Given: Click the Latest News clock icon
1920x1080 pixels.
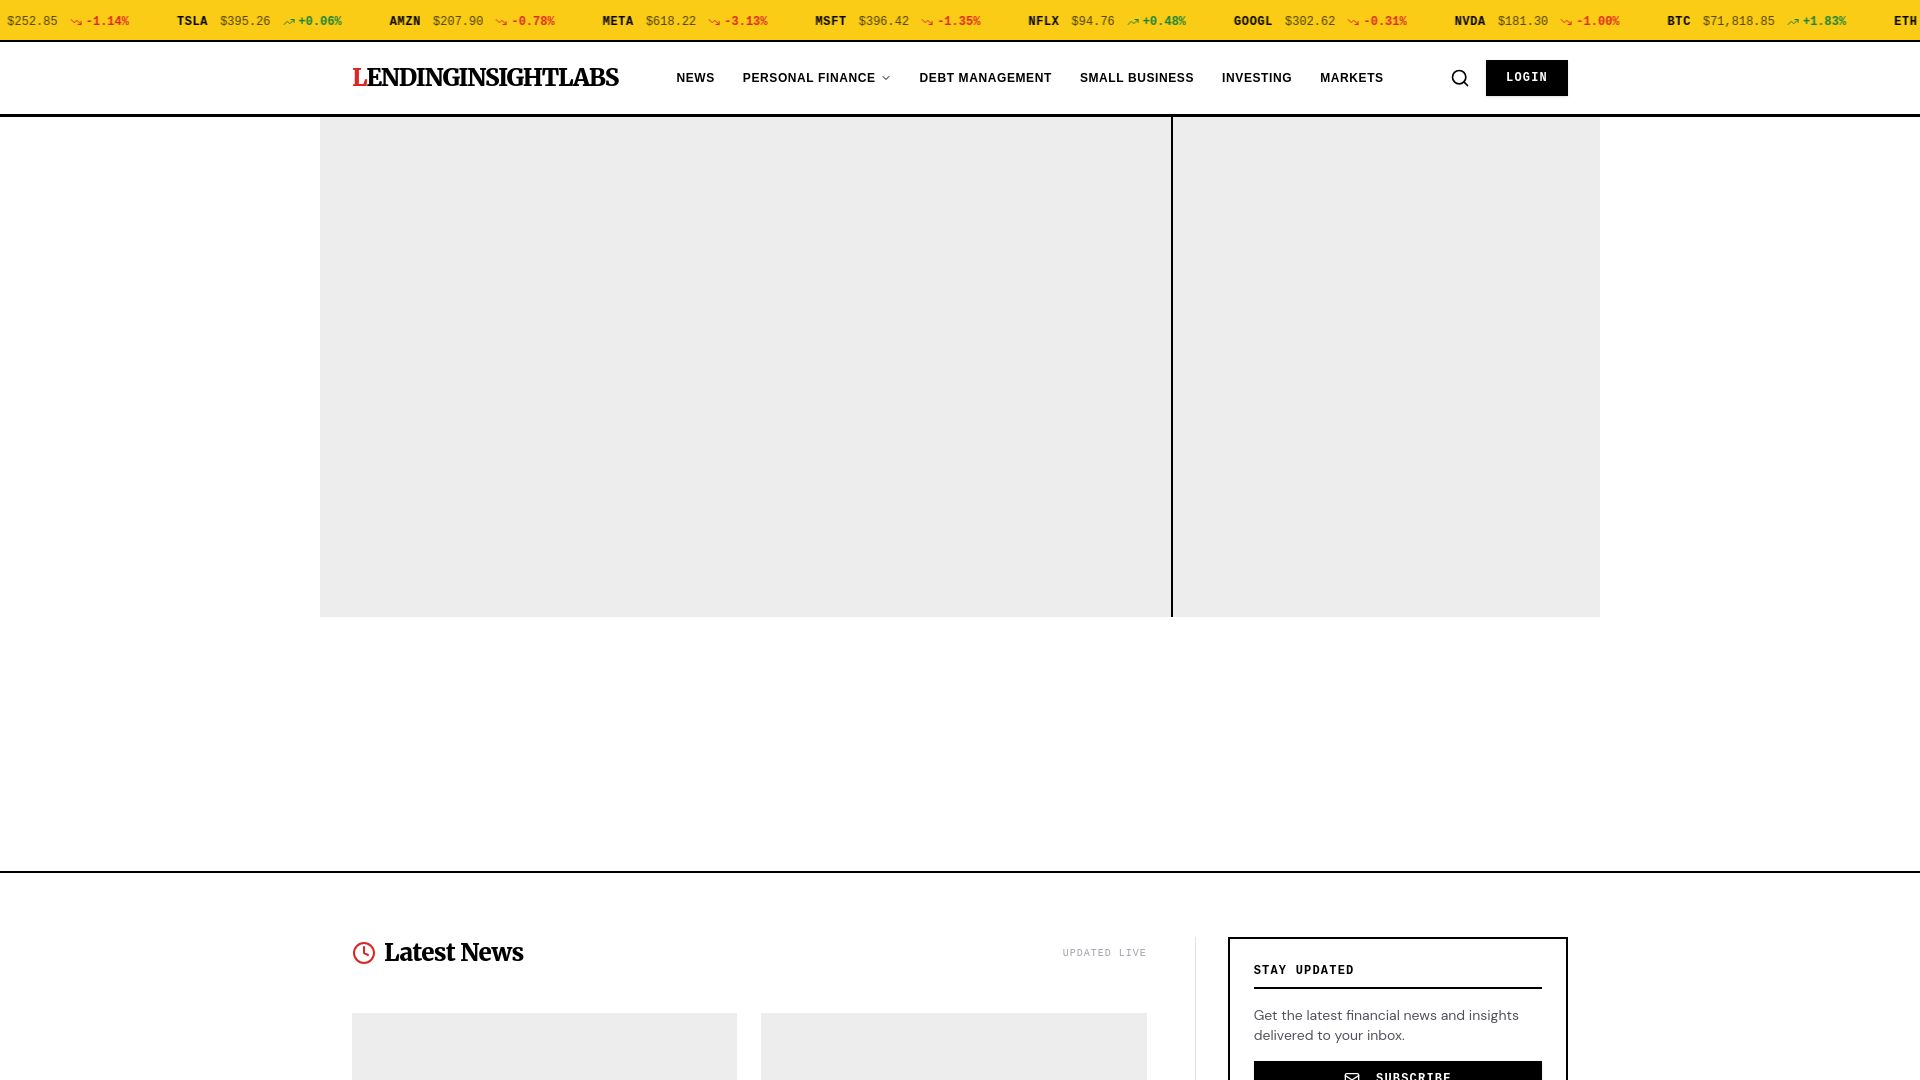Looking at the screenshot, I should pos(364,953).
